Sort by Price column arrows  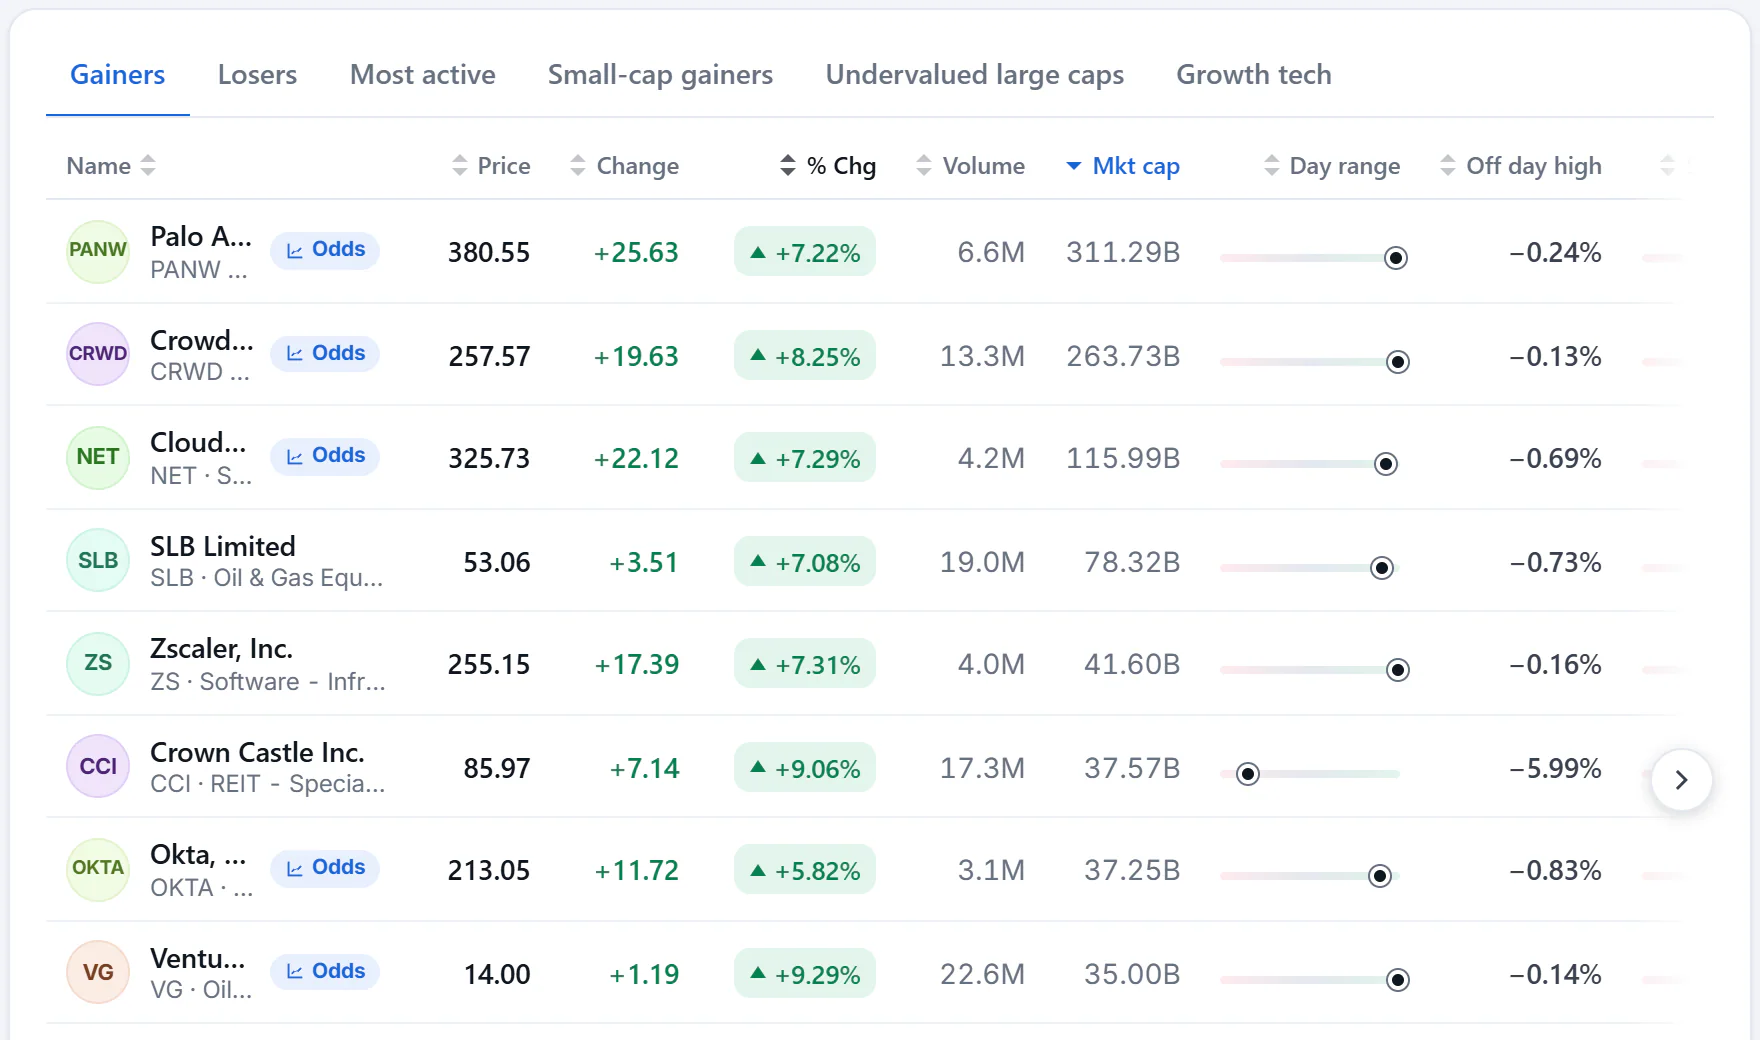click(x=460, y=166)
